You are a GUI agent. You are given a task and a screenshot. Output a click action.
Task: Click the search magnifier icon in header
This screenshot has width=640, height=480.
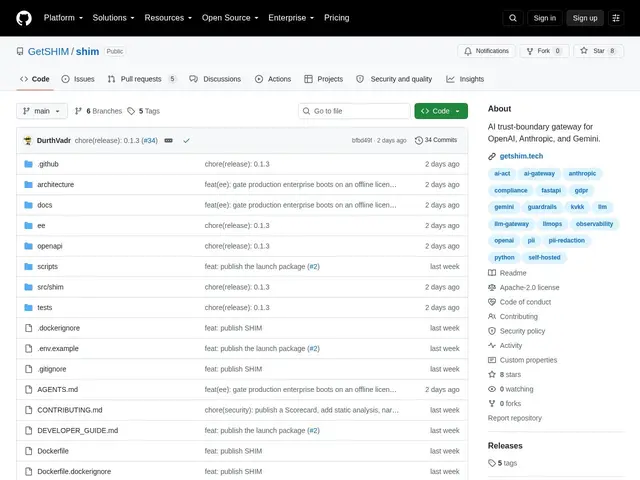[x=513, y=18]
